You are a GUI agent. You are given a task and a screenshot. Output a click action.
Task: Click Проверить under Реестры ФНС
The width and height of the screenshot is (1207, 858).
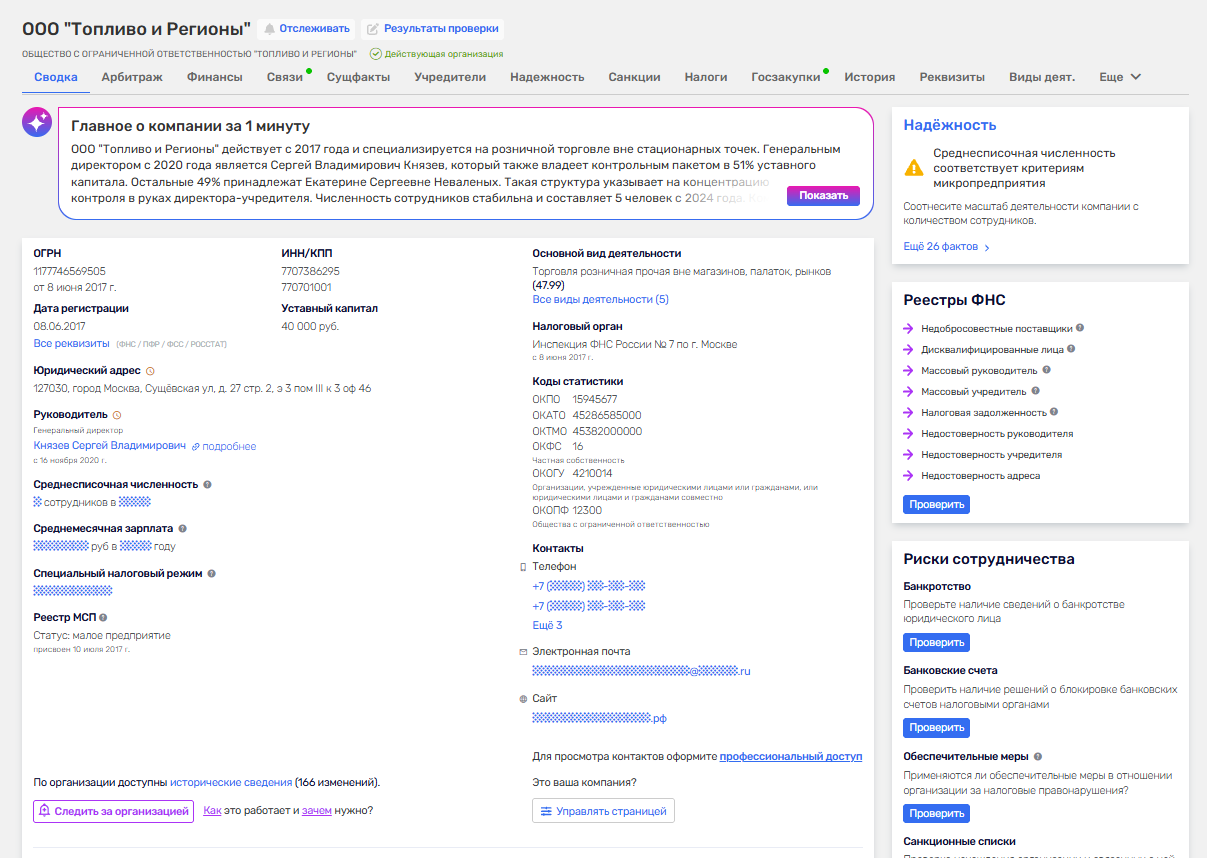pos(936,505)
